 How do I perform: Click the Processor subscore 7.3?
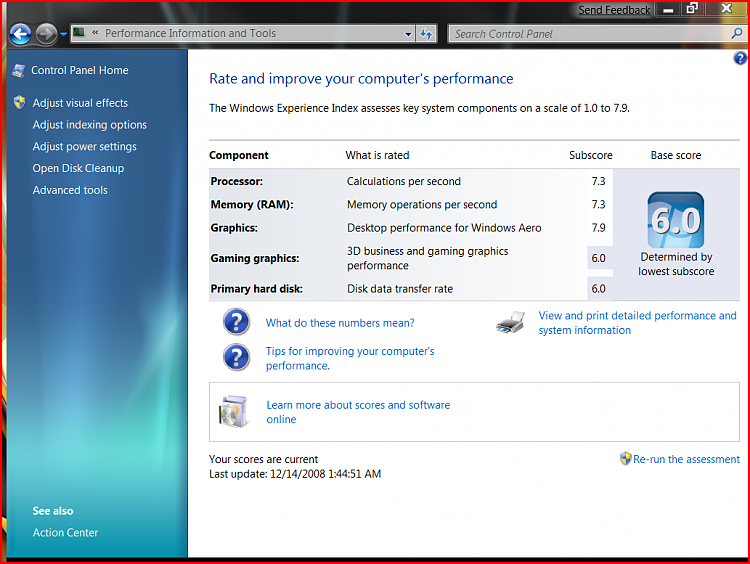coord(598,181)
